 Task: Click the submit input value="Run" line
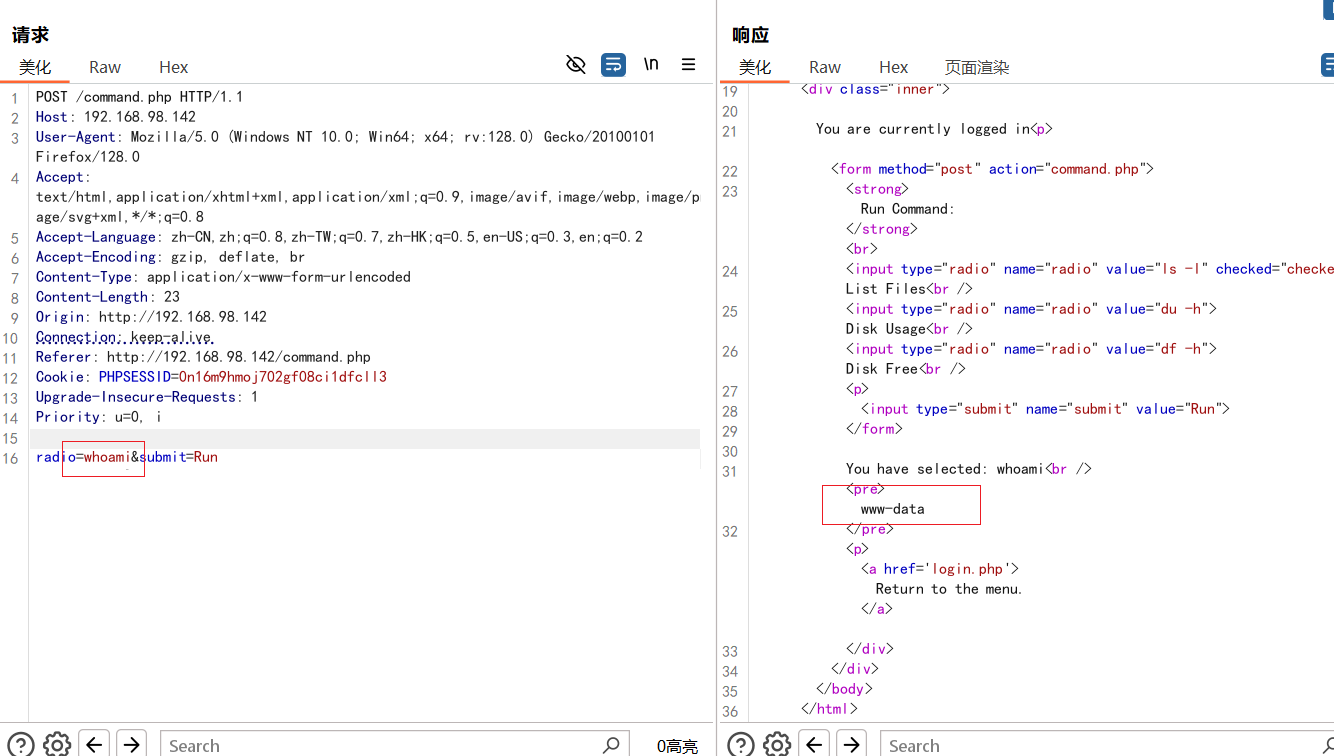[x=1045, y=409]
